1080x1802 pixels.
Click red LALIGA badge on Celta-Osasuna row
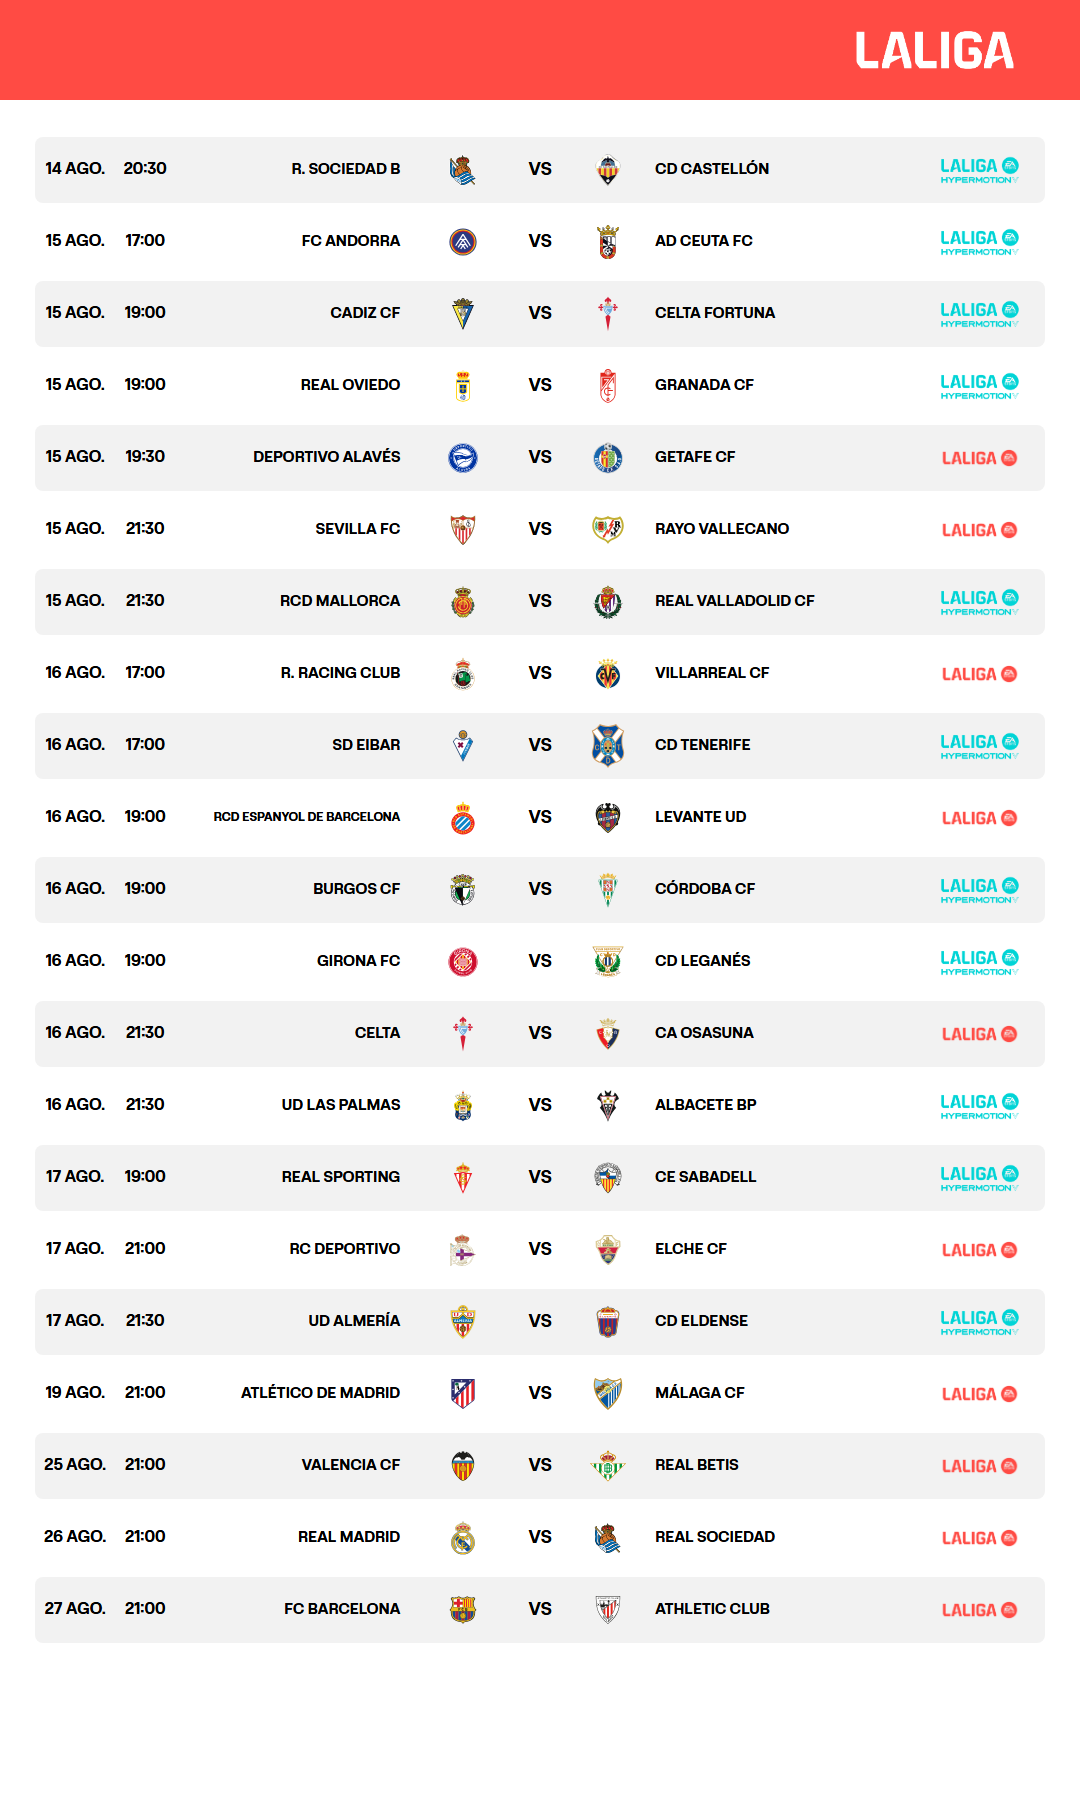pos(979,1034)
